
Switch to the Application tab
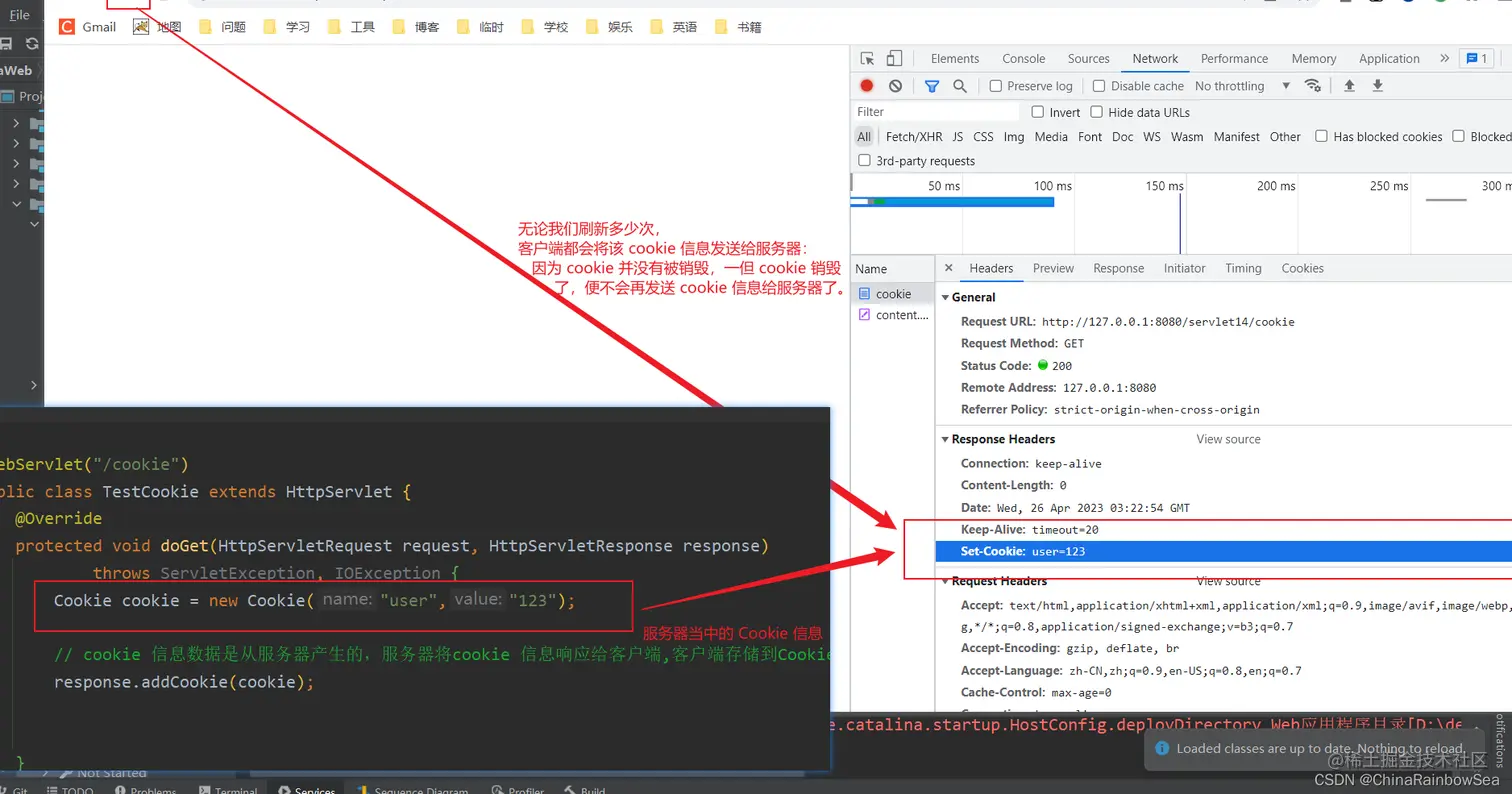point(1389,59)
